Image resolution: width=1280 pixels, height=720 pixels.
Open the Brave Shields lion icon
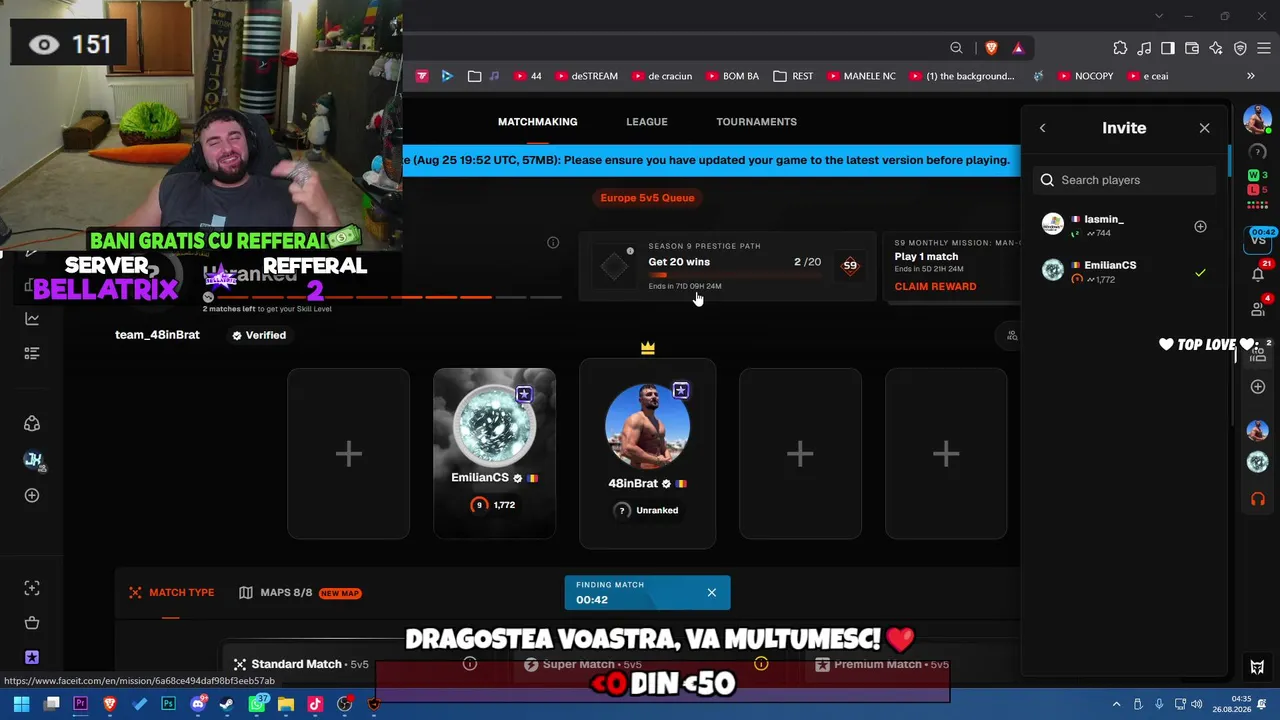pyautogui.click(x=991, y=48)
